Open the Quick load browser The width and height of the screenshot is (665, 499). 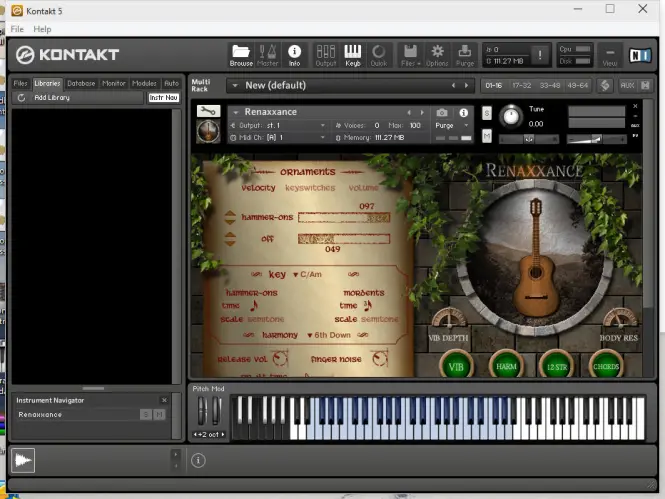pos(378,55)
